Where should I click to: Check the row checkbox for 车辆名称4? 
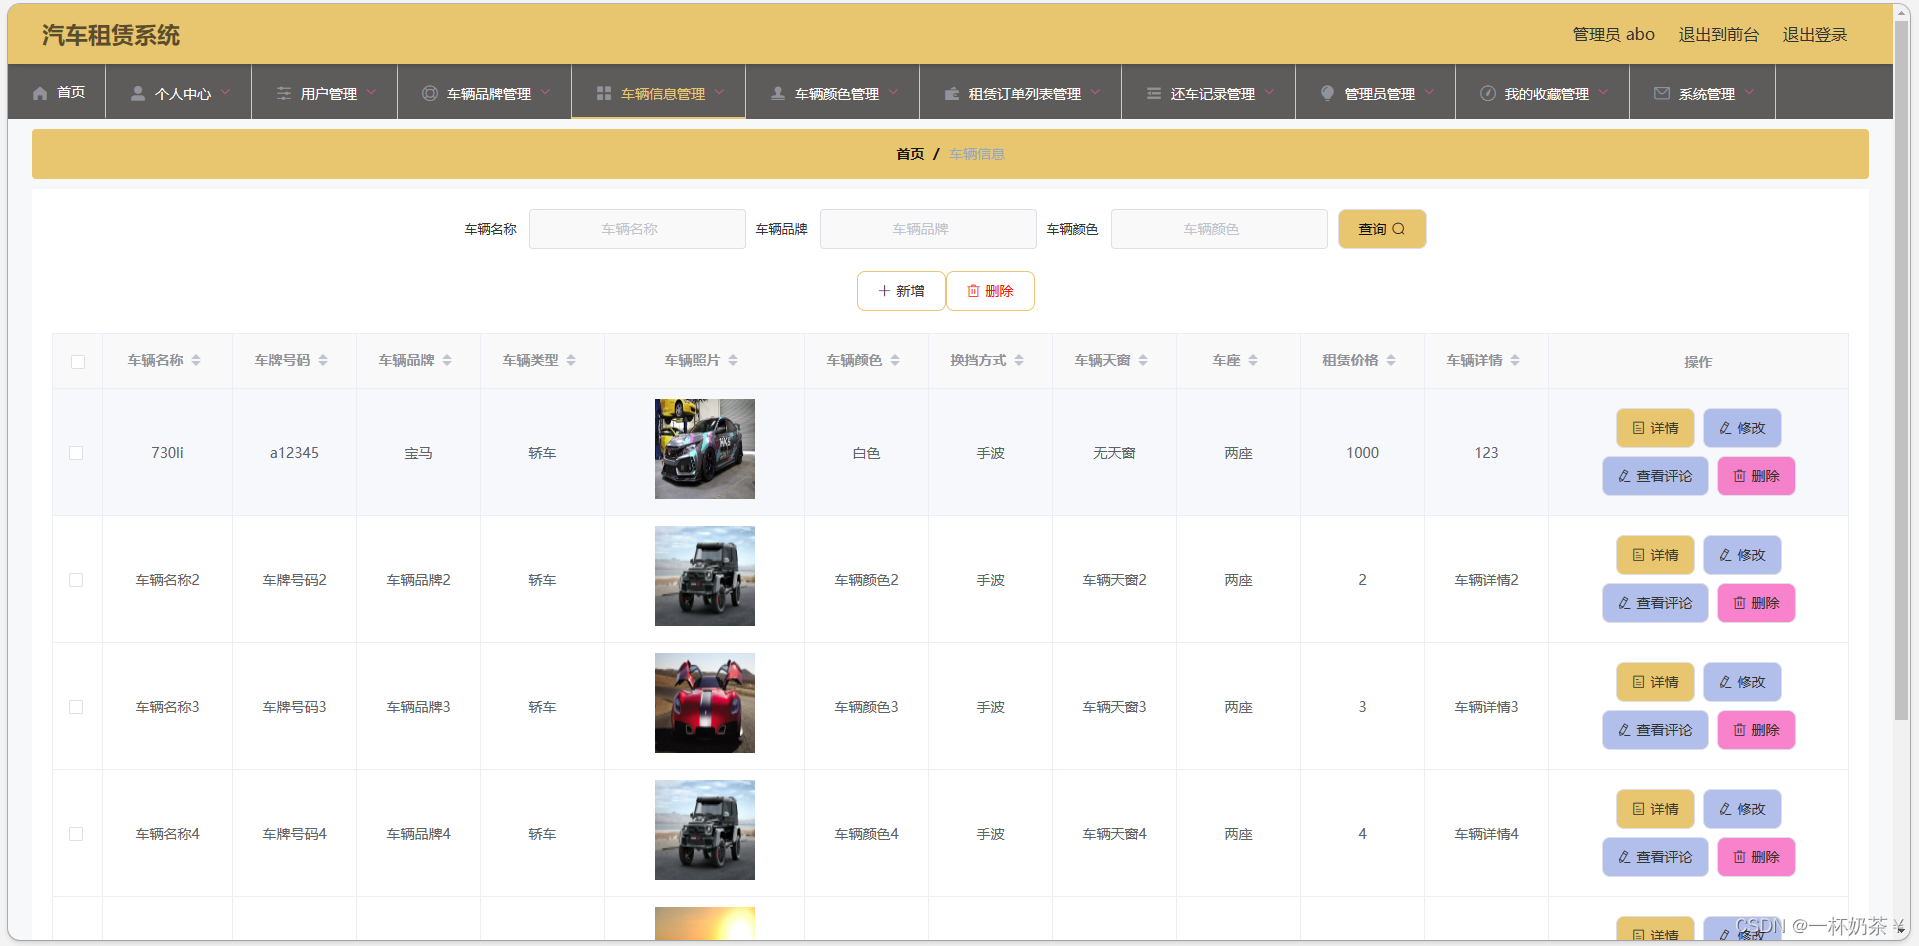(76, 834)
